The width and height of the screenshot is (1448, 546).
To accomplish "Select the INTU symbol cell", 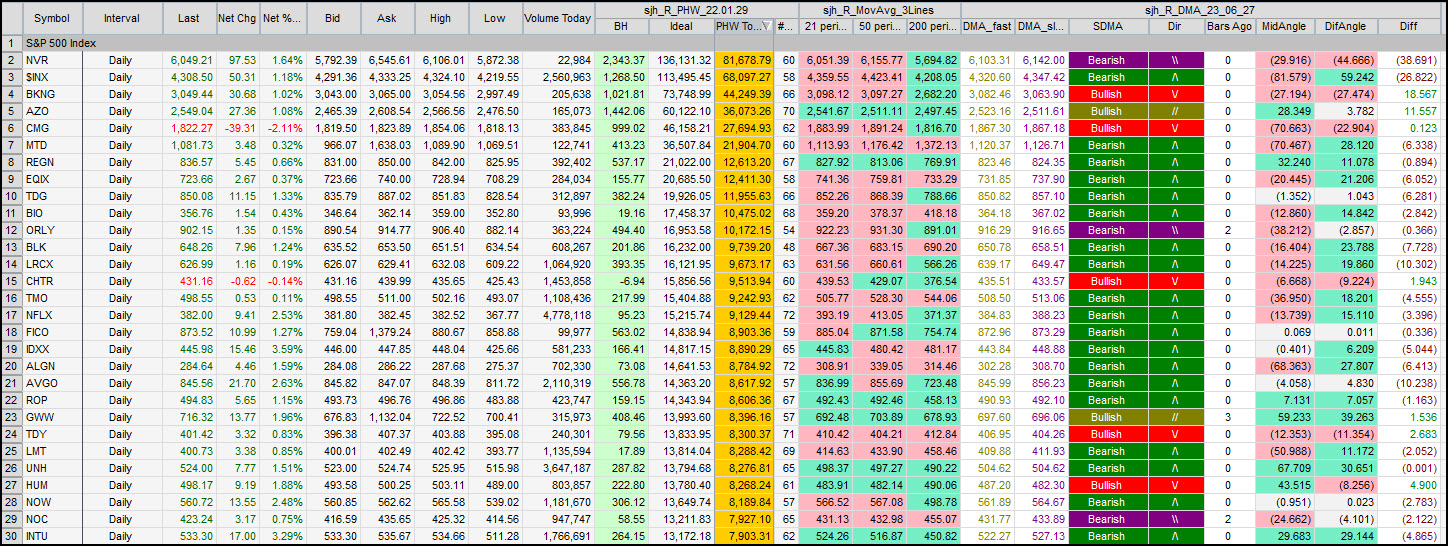I will 51,537.
